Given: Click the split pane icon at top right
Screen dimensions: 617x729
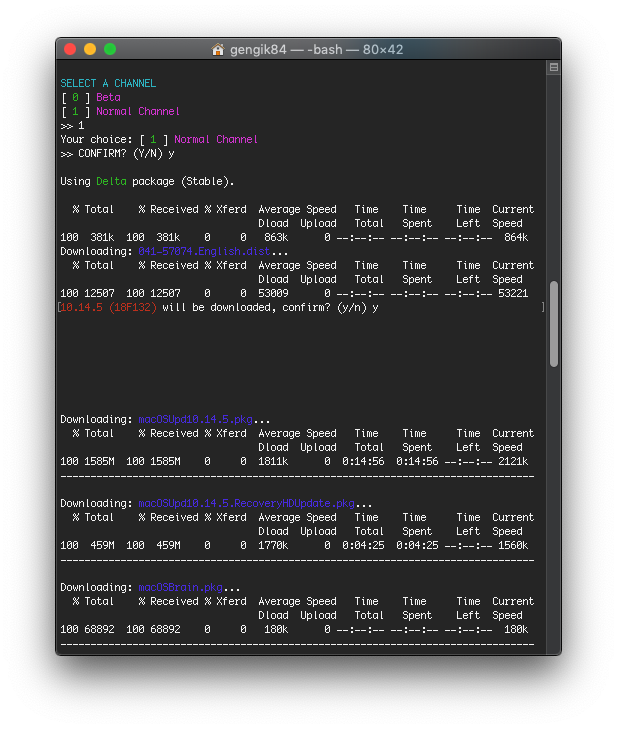Looking at the screenshot, I should (553, 67).
